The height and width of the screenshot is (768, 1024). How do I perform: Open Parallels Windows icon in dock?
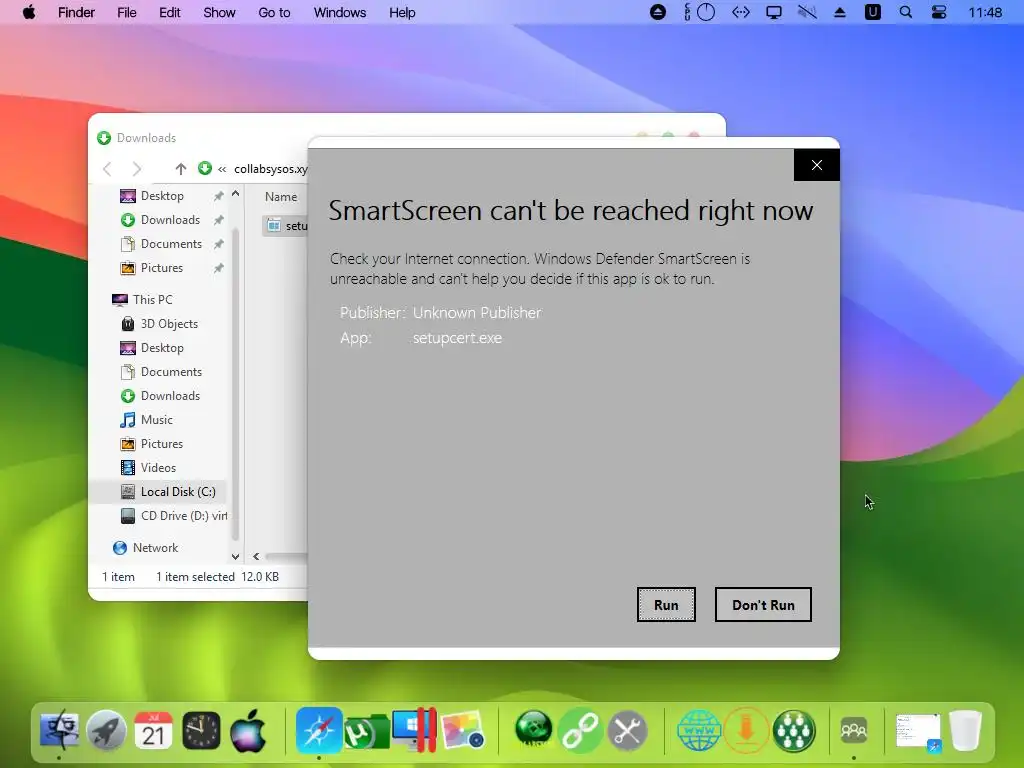point(413,730)
